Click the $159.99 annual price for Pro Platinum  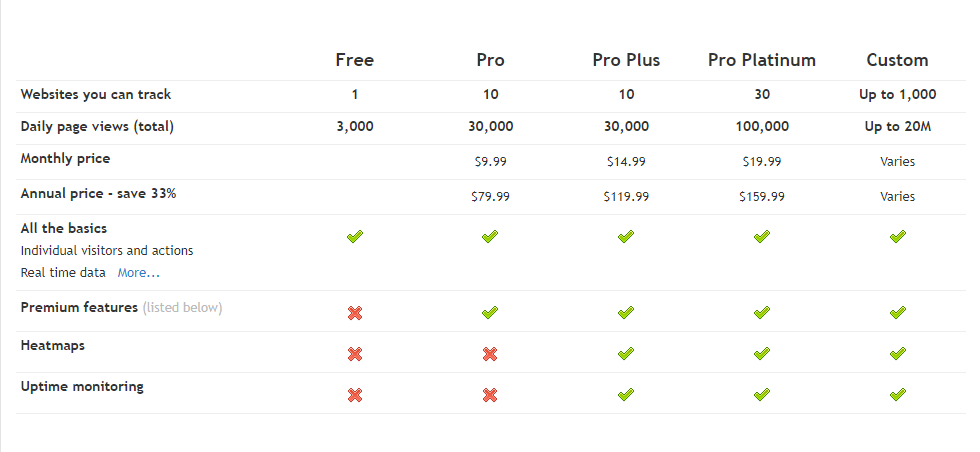[x=762, y=196]
